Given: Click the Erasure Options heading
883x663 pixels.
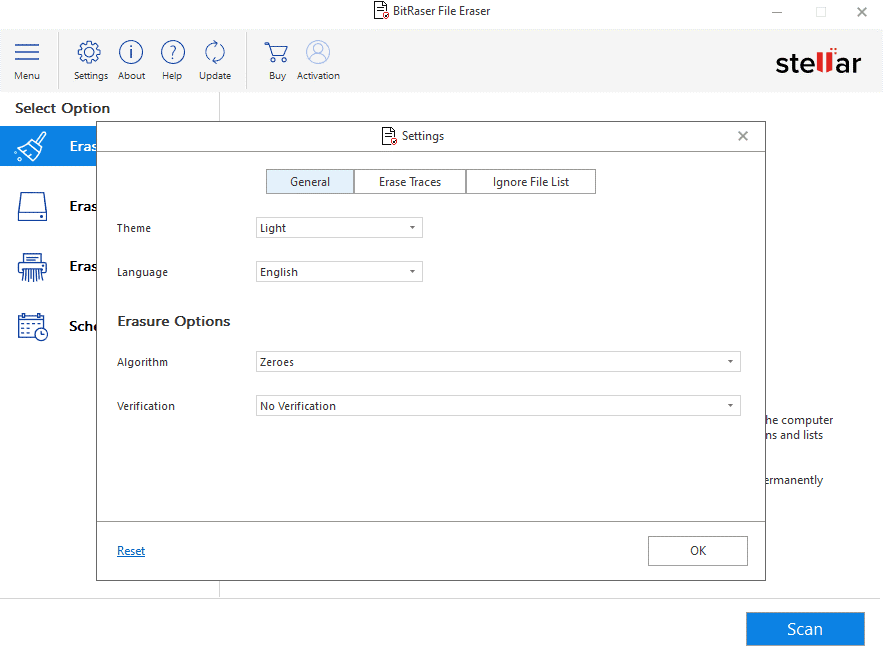Looking at the screenshot, I should [x=174, y=321].
